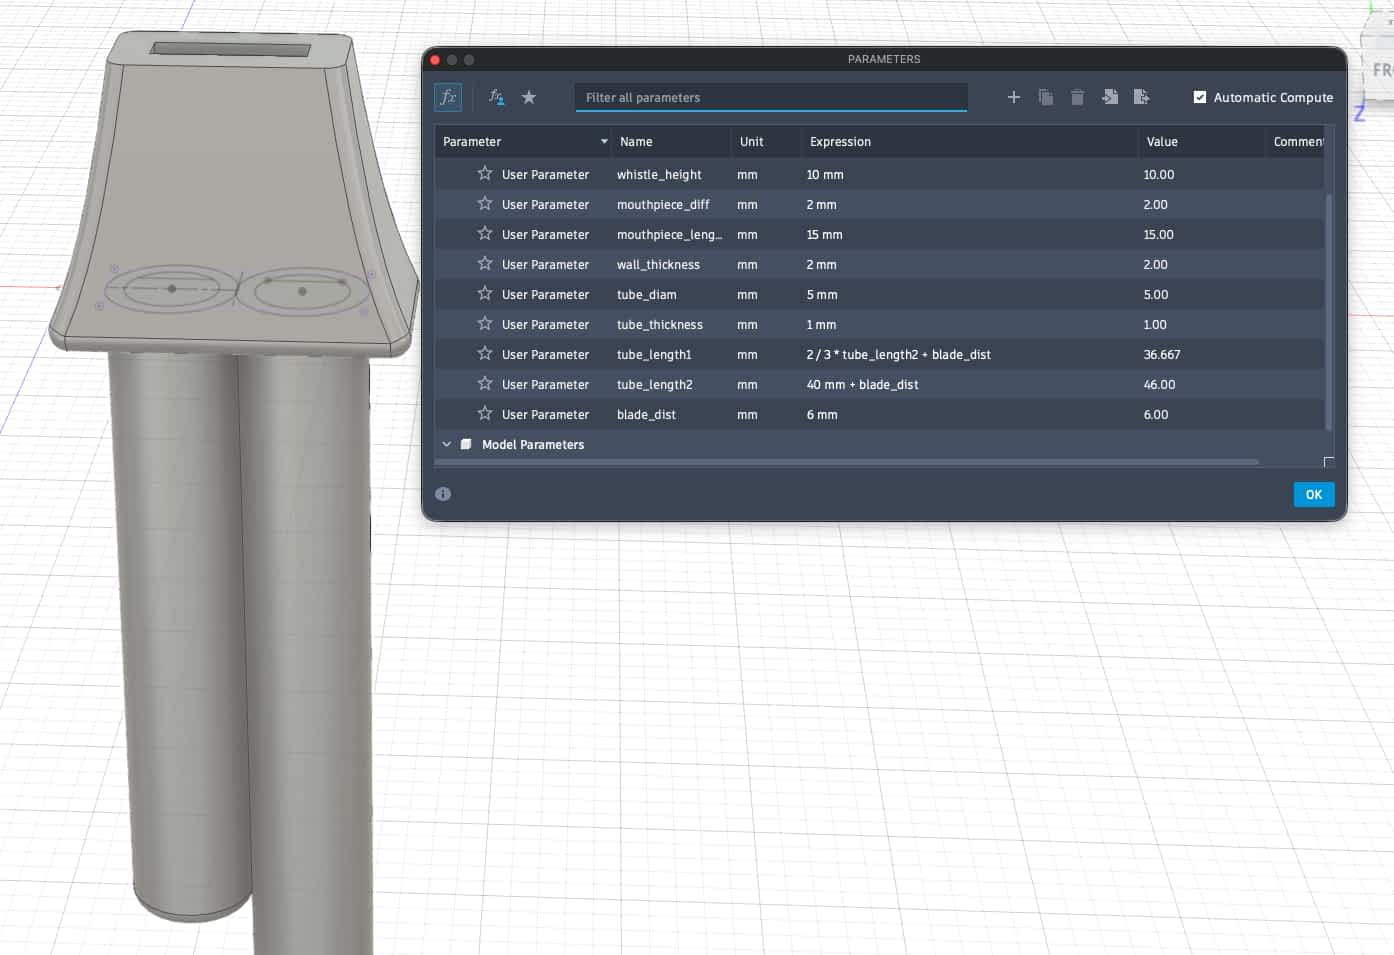The width and height of the screenshot is (1394, 955).
Task: Add a new user parameter with plus
Action: (1014, 97)
